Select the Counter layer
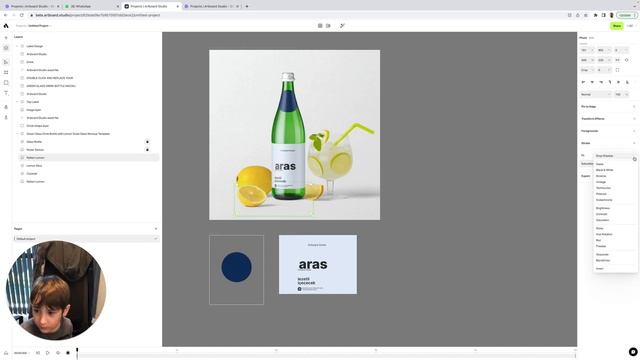 click(x=32, y=173)
